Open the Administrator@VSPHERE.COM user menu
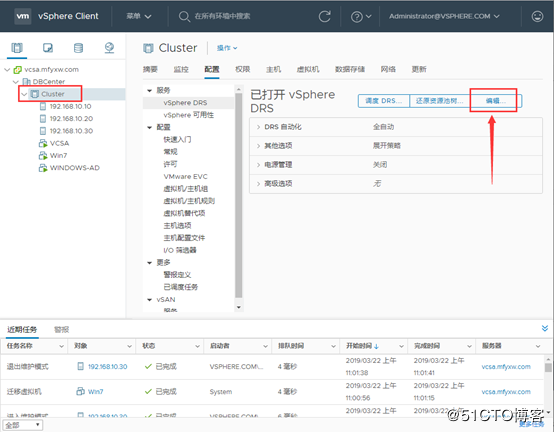Image resolution: width=554 pixels, height=432 pixels. pyautogui.click(x=444, y=16)
